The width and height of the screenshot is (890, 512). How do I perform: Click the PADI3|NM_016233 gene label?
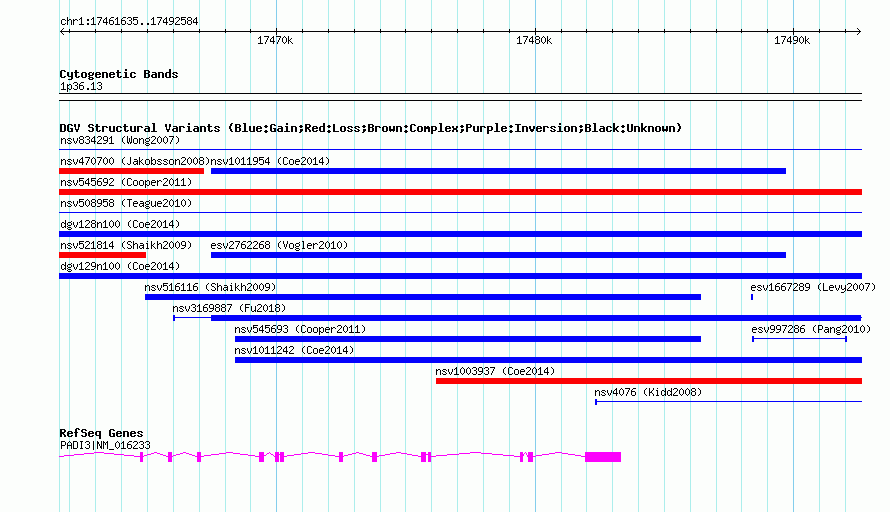(105, 446)
